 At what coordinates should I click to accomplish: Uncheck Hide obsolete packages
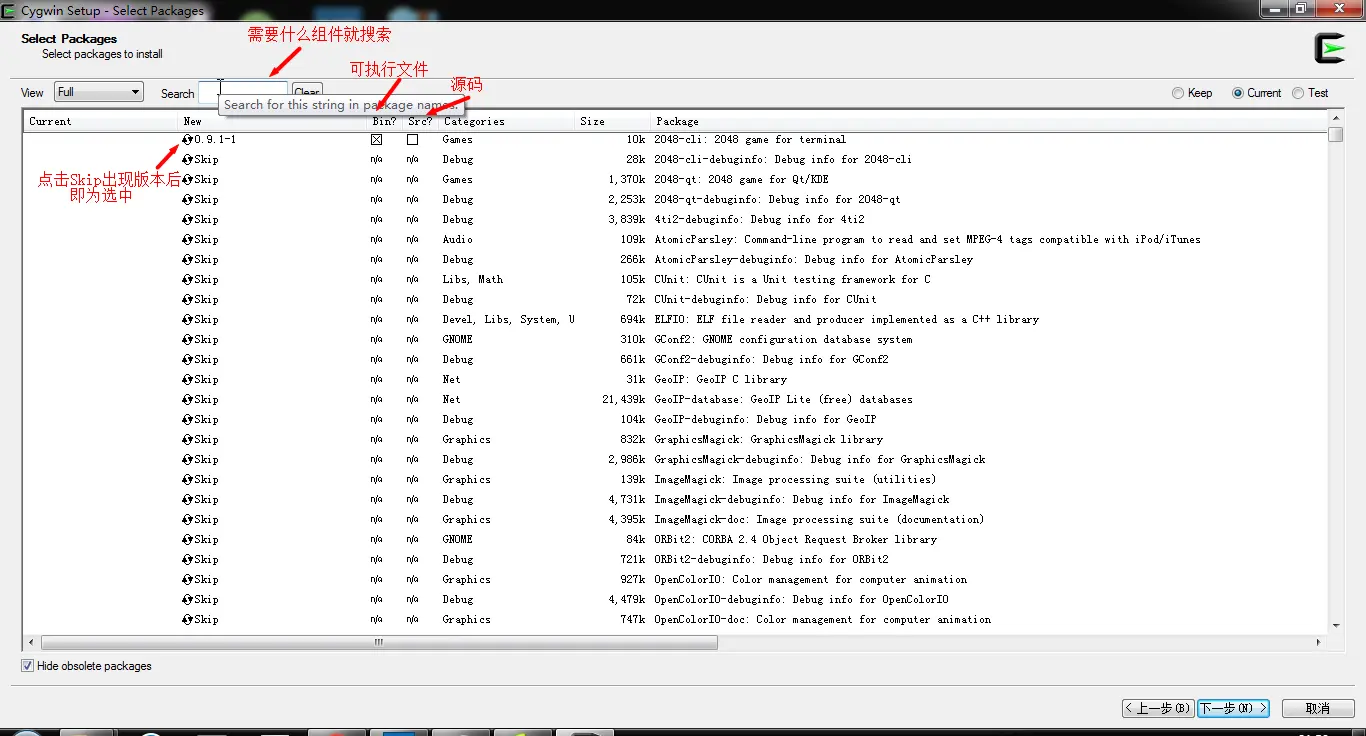click(28, 666)
